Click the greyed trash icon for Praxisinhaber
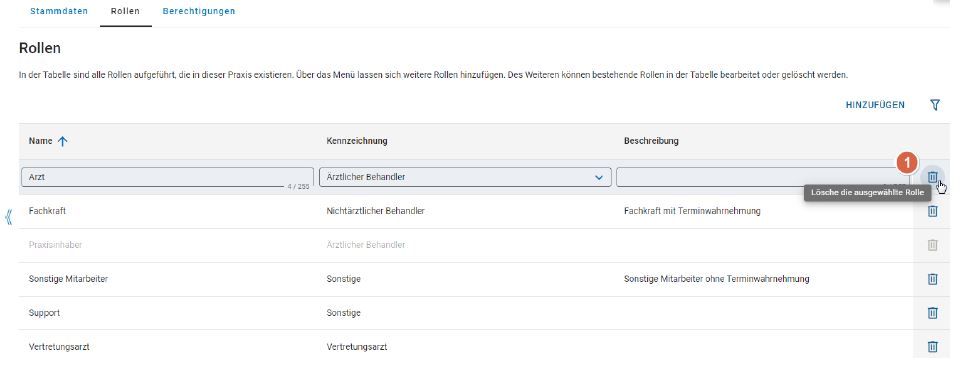This screenshot has height=371, width=961. pyautogui.click(x=932, y=245)
